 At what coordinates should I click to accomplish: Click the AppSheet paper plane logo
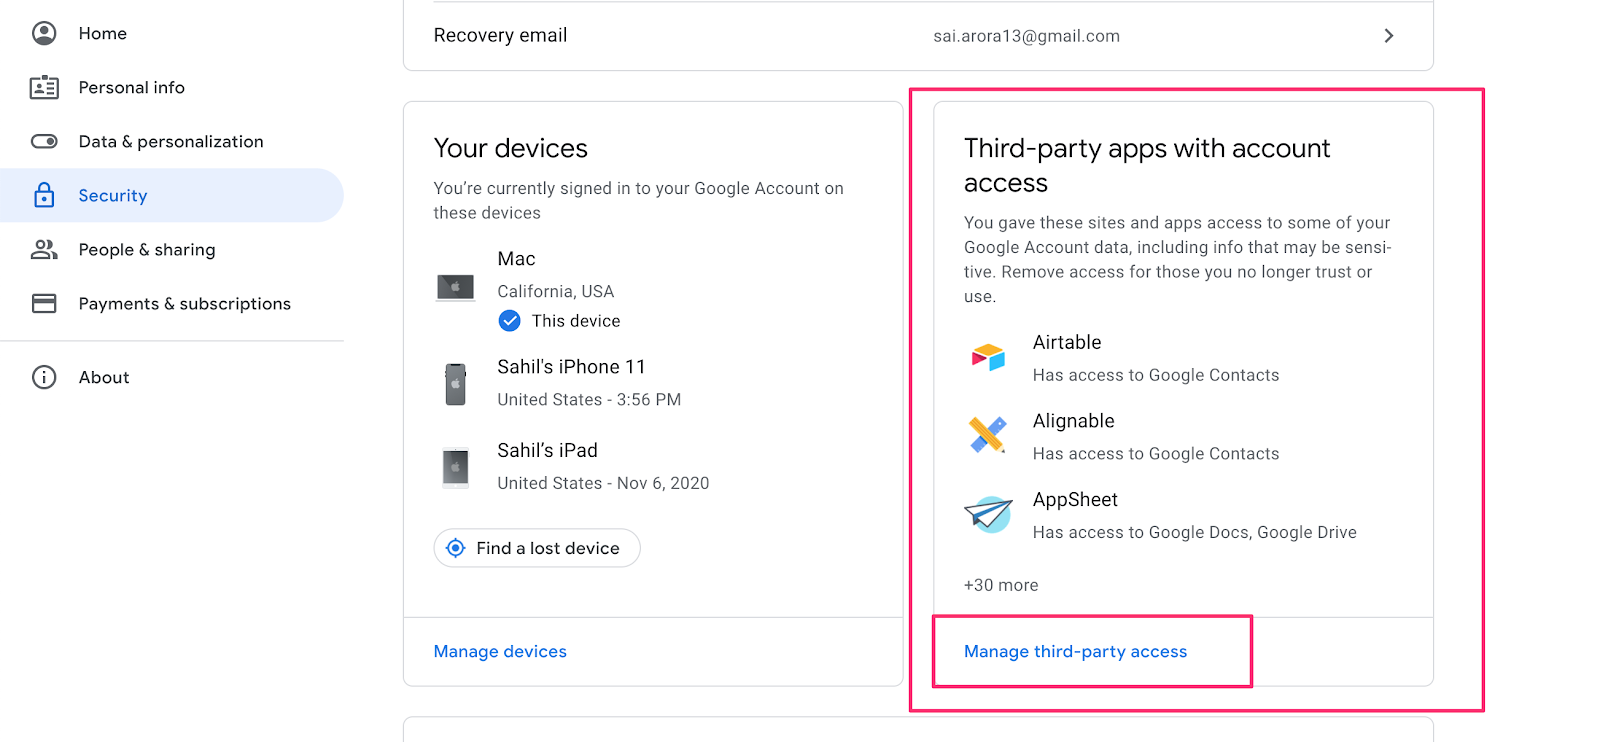click(988, 514)
